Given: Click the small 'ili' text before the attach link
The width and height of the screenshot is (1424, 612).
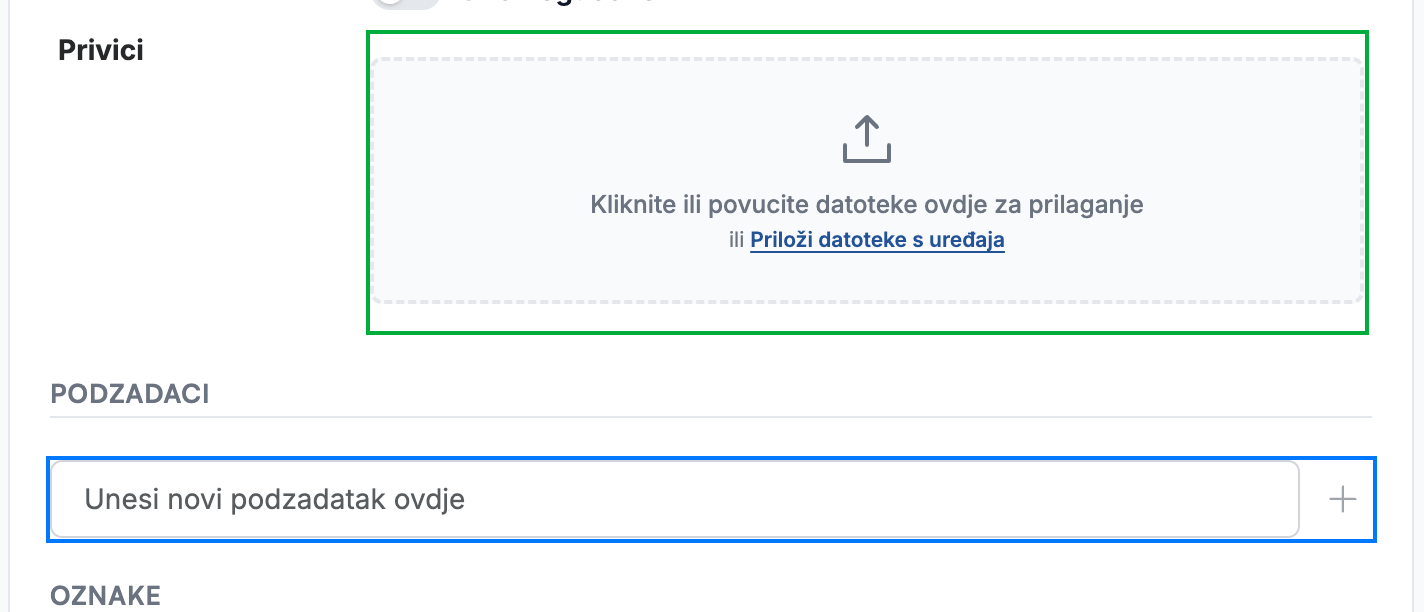Looking at the screenshot, I should point(737,240).
